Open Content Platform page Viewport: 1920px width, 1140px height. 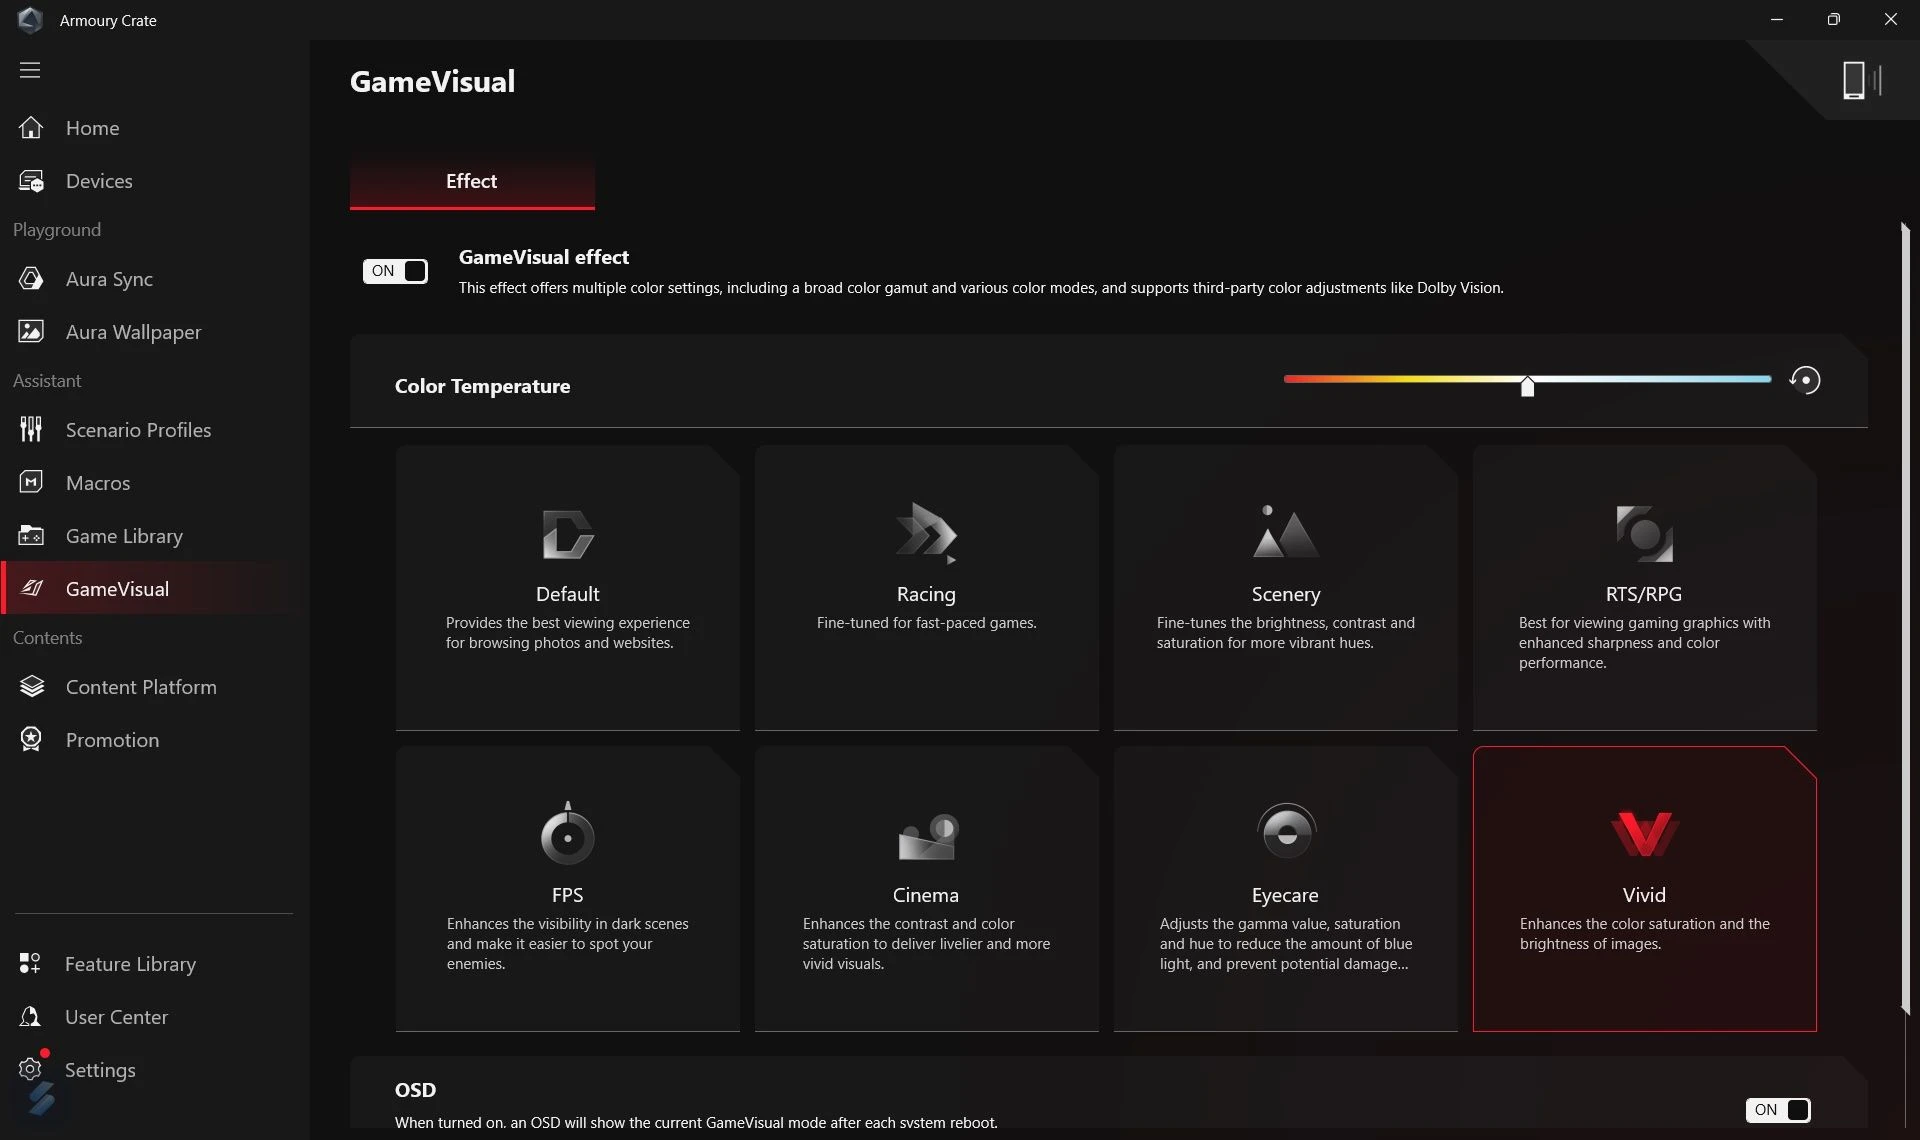155,687
